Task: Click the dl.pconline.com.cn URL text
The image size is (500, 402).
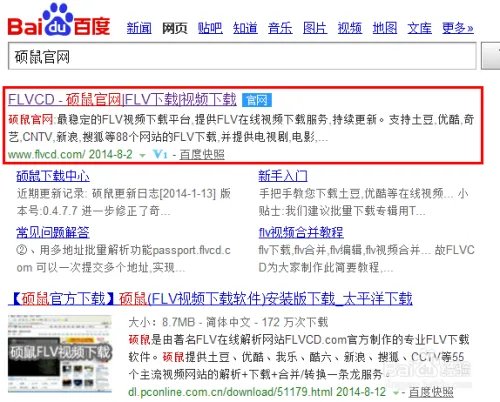Action: pyautogui.click(x=231, y=392)
